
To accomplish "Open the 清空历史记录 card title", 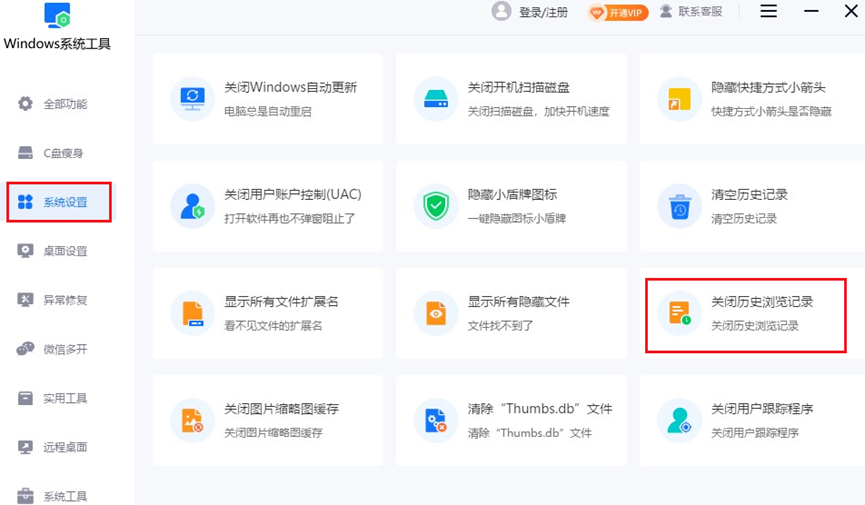I will click(749, 194).
